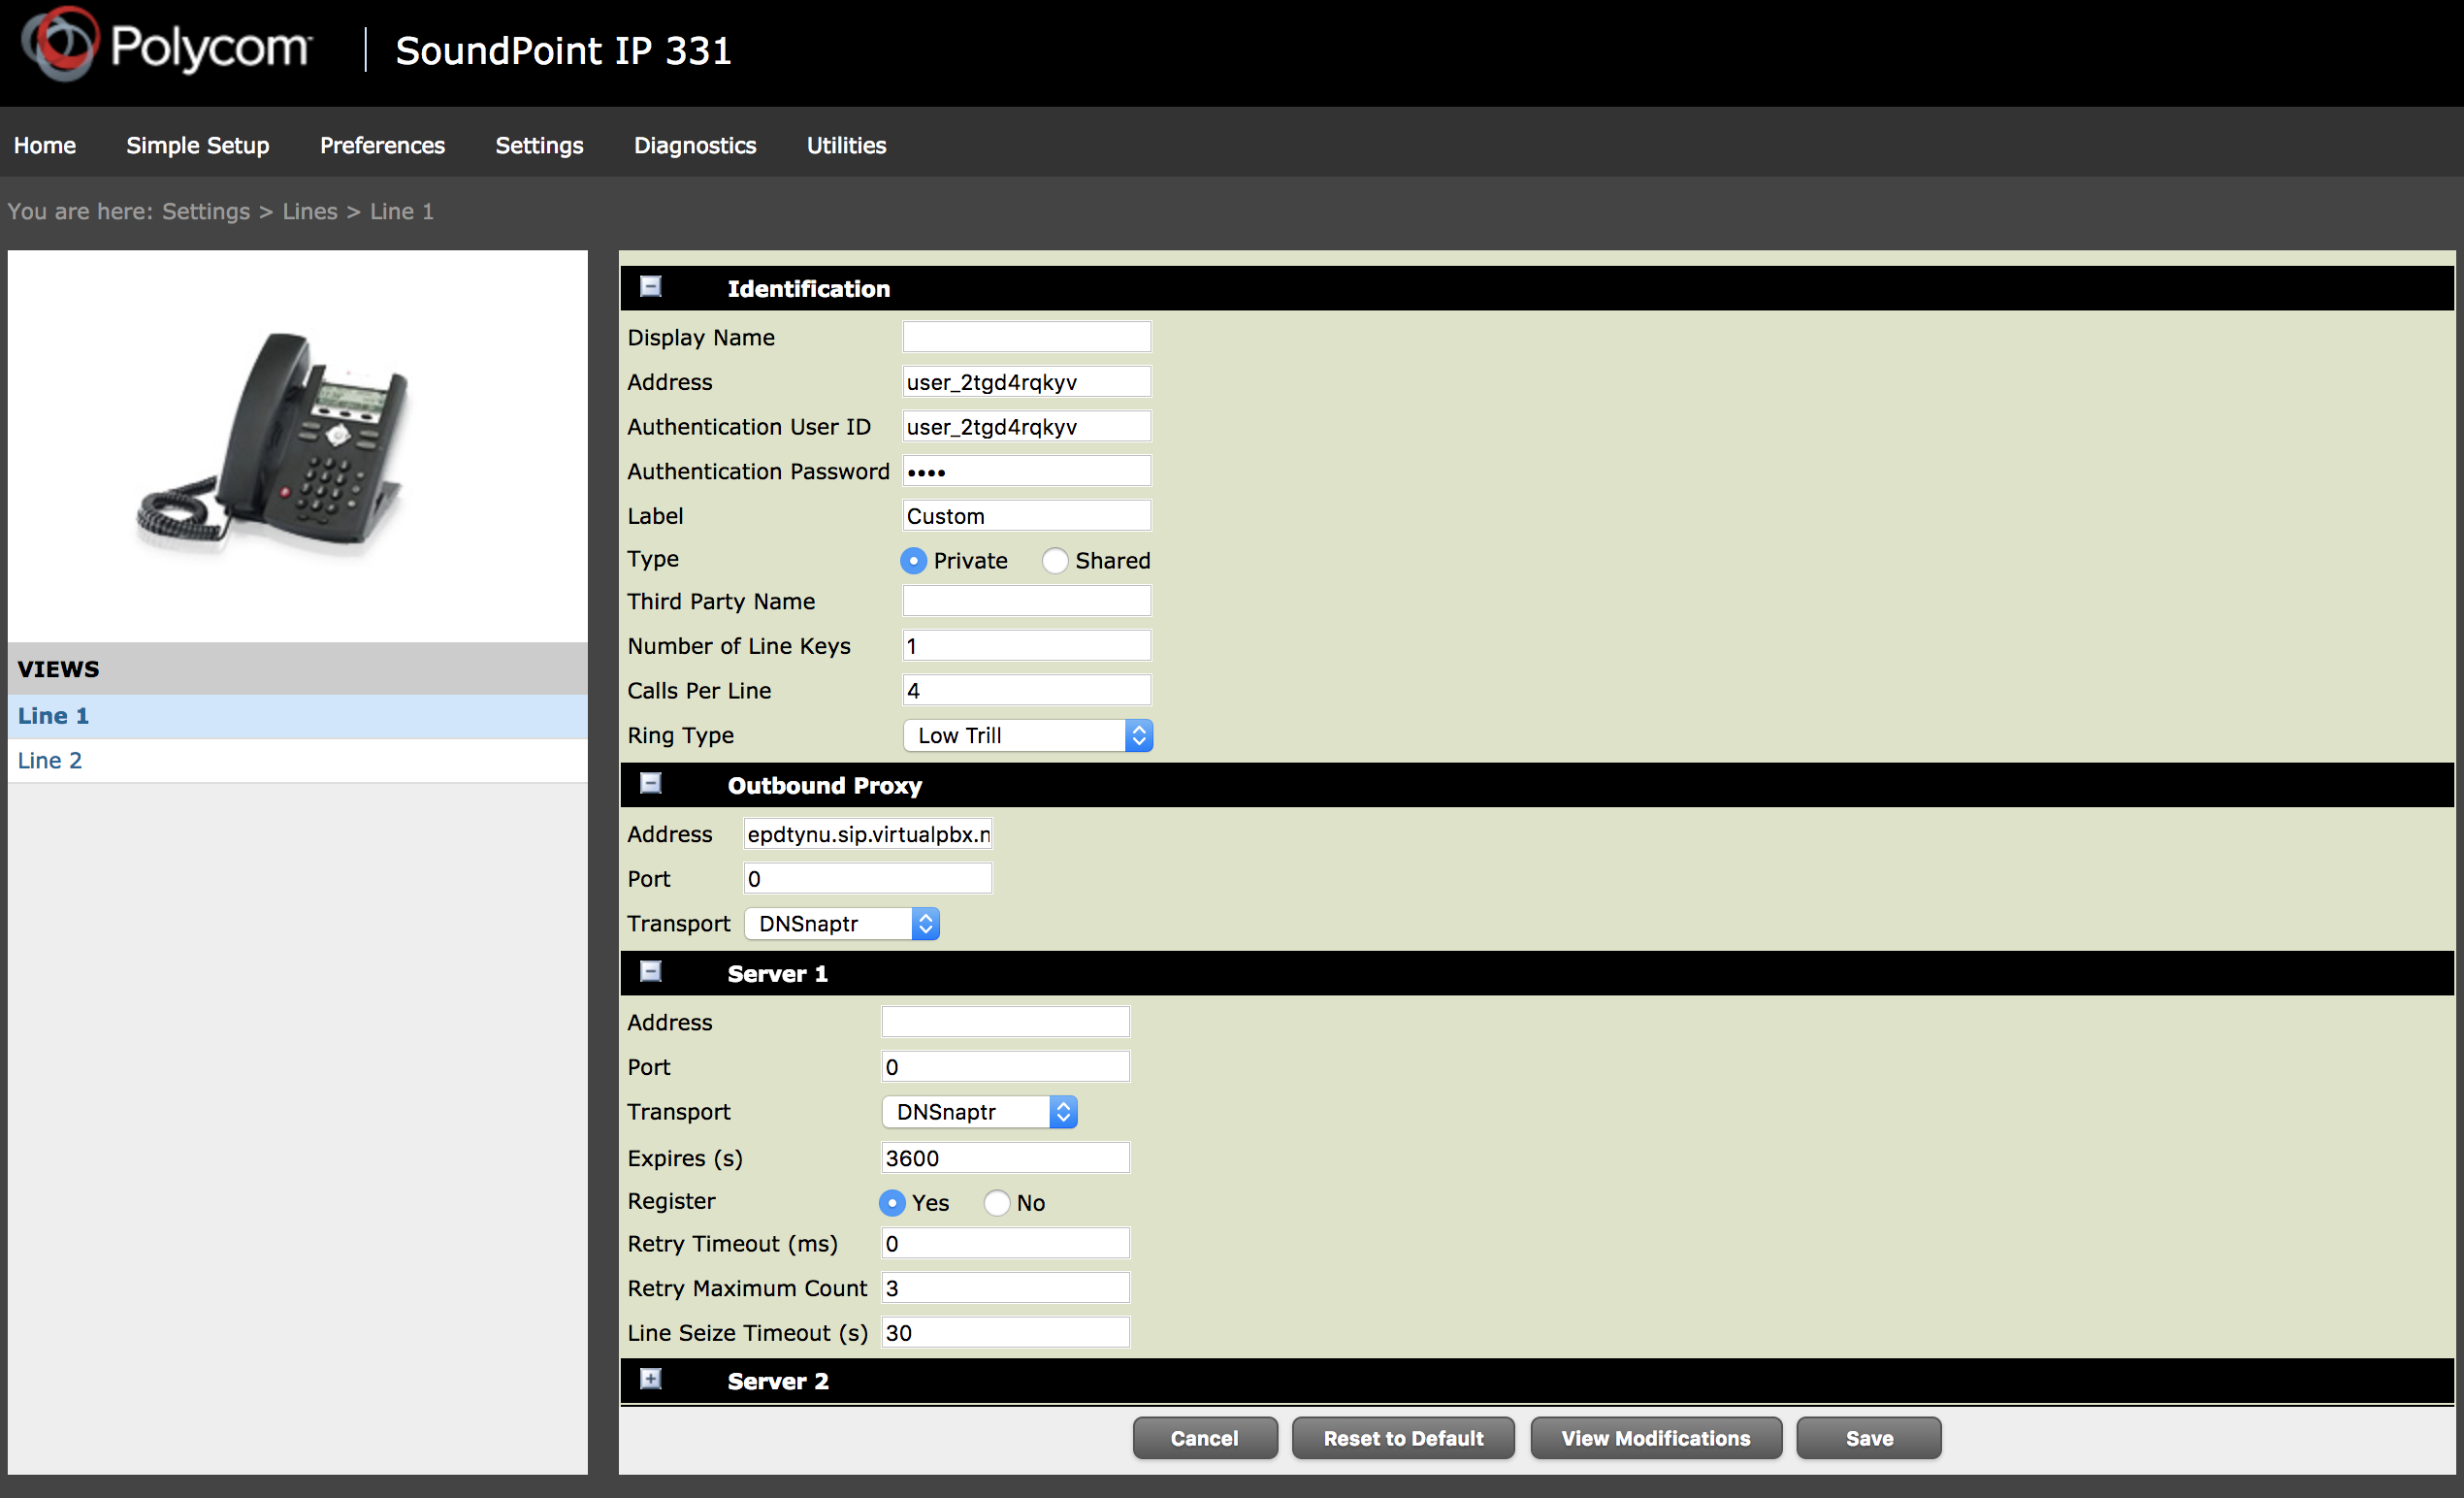Set Register to No
The height and width of the screenshot is (1498, 2464).
[x=997, y=1203]
